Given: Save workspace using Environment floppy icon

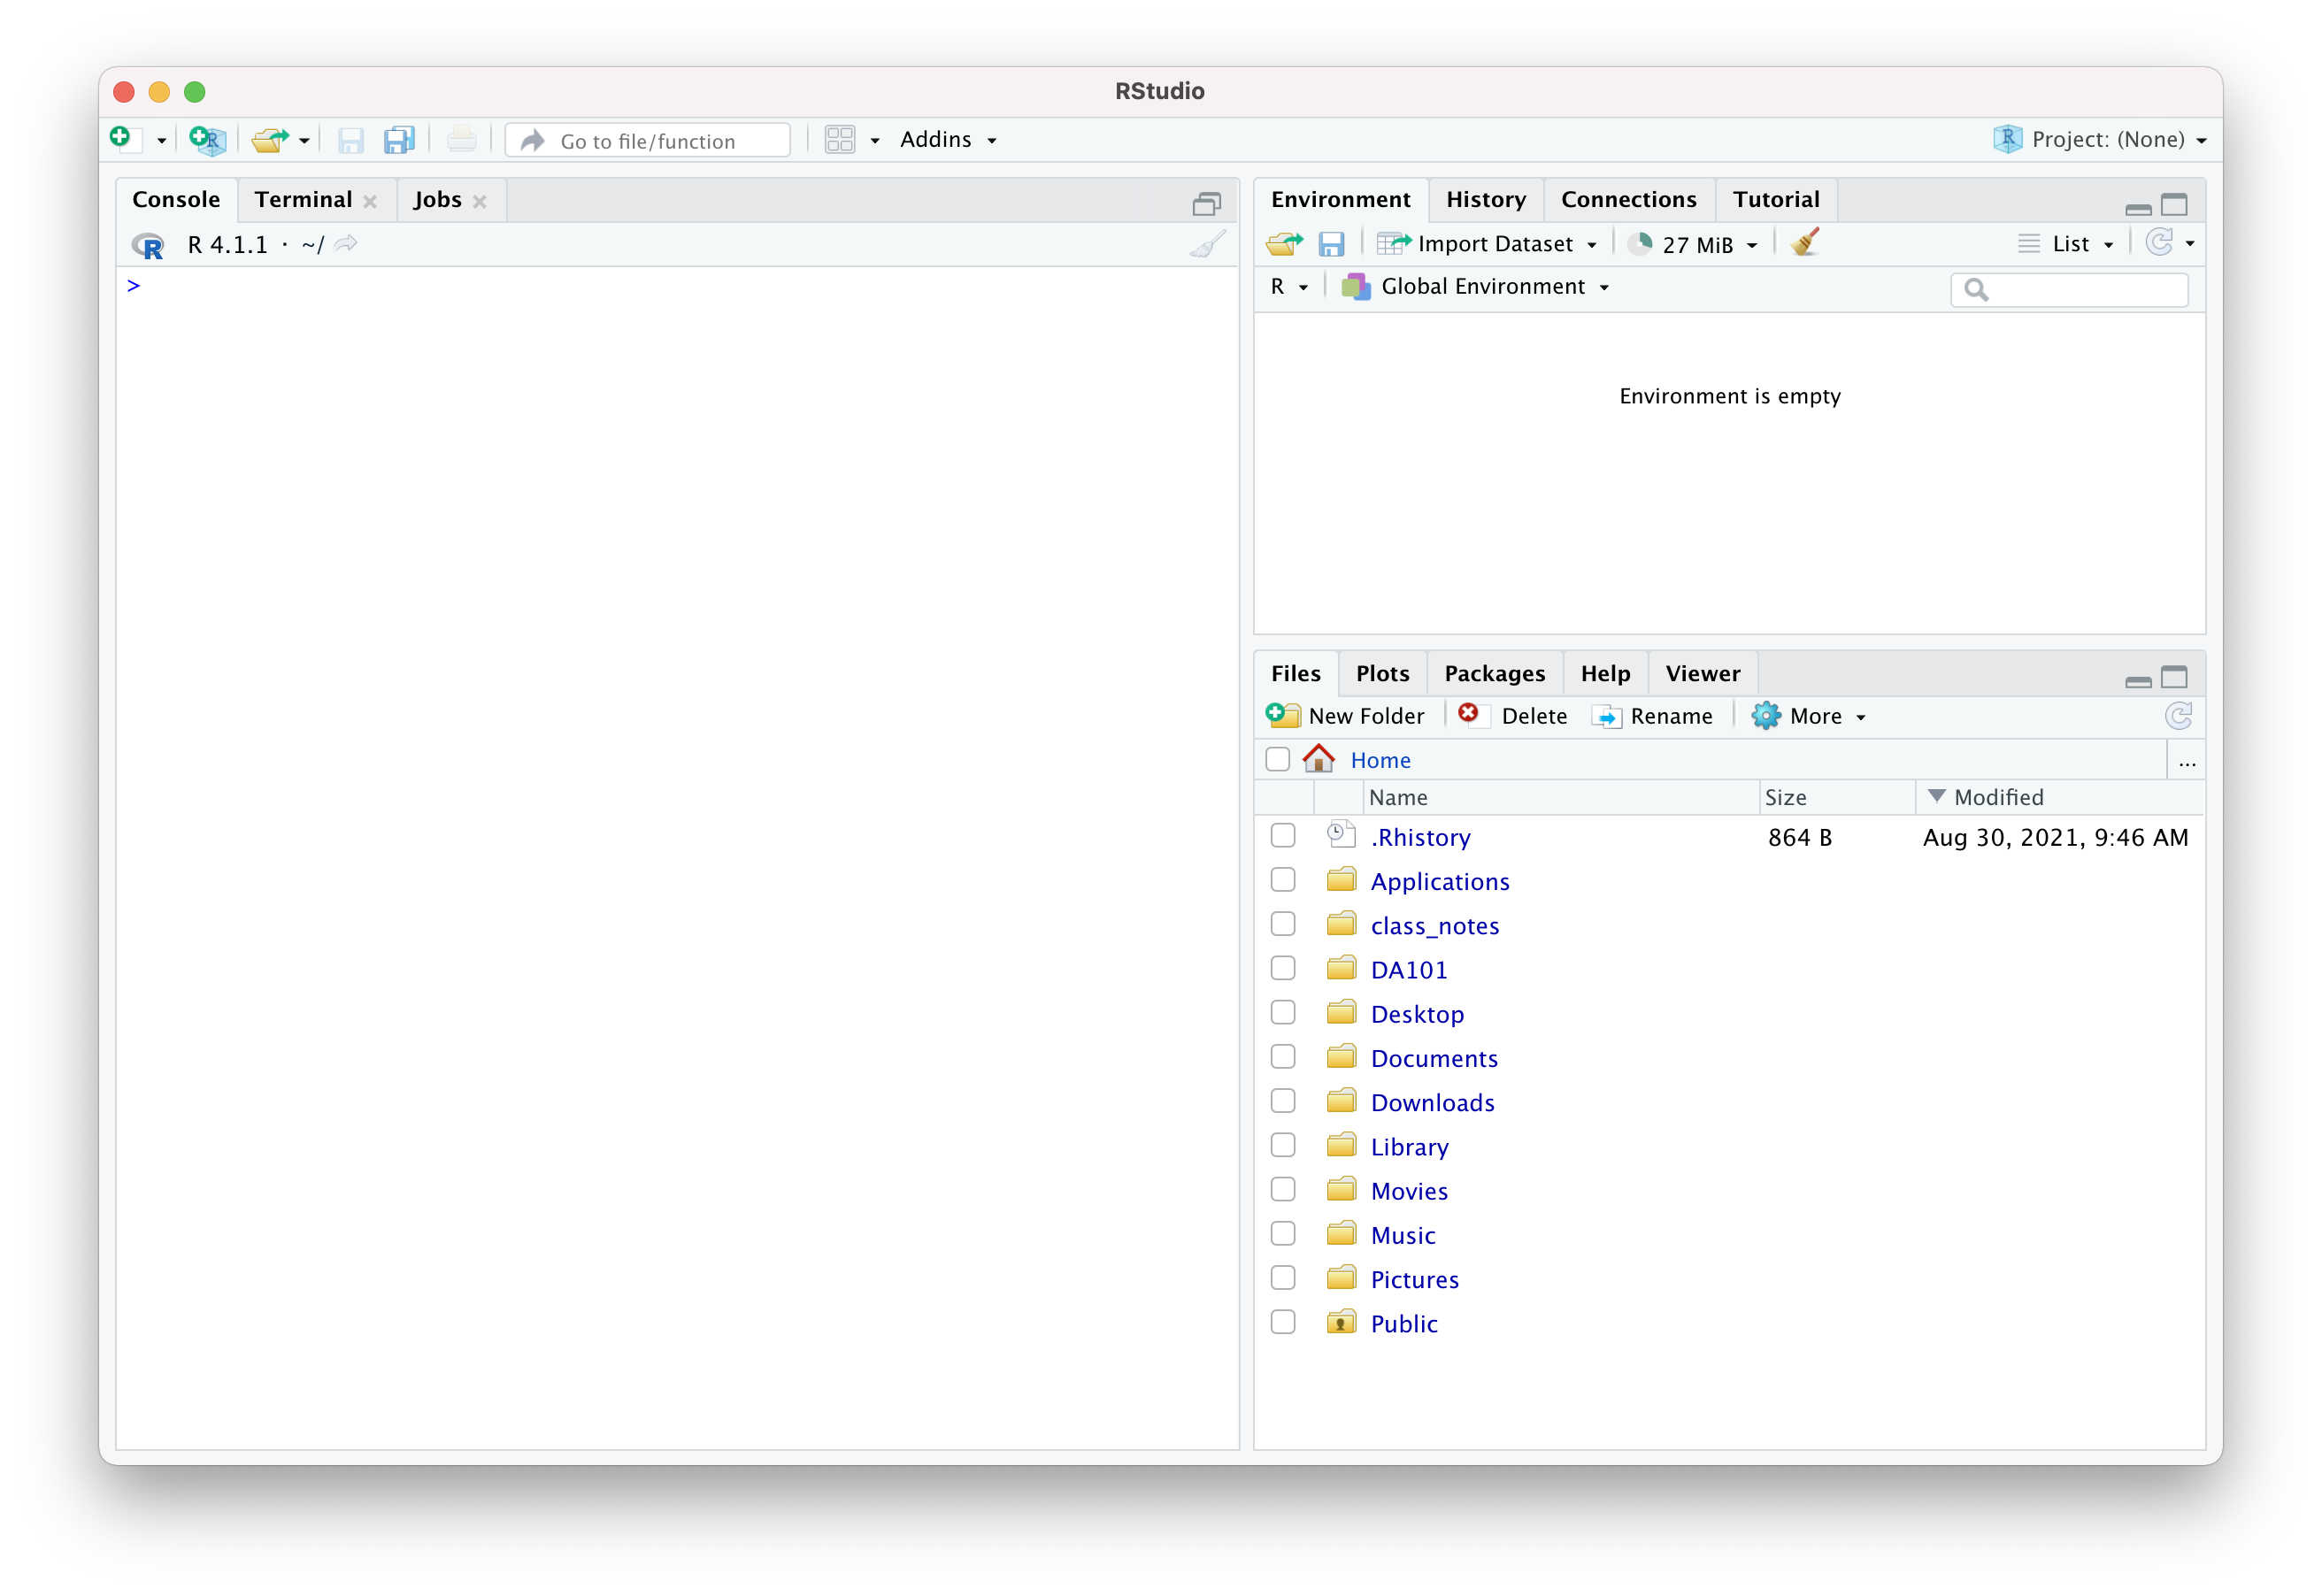Looking at the screenshot, I should [1331, 244].
